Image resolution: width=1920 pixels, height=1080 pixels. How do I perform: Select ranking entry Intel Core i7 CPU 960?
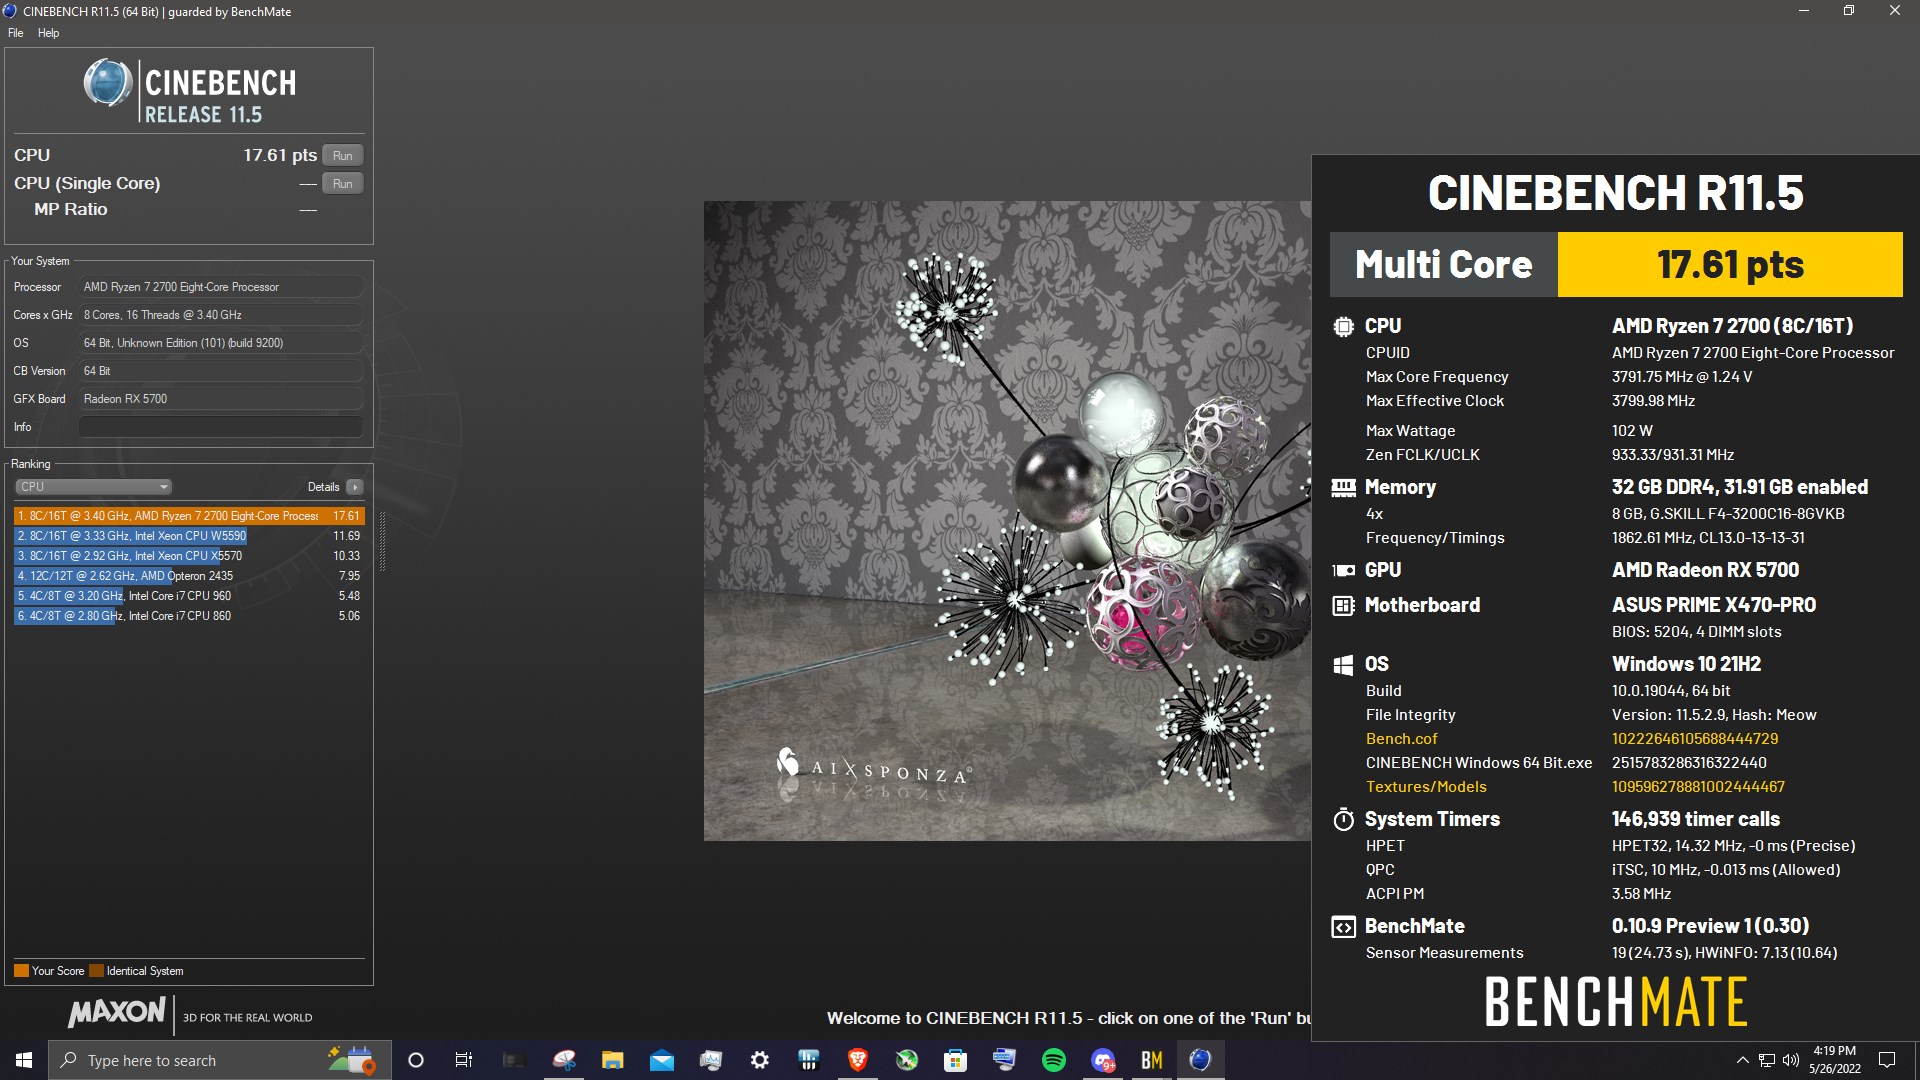189,596
